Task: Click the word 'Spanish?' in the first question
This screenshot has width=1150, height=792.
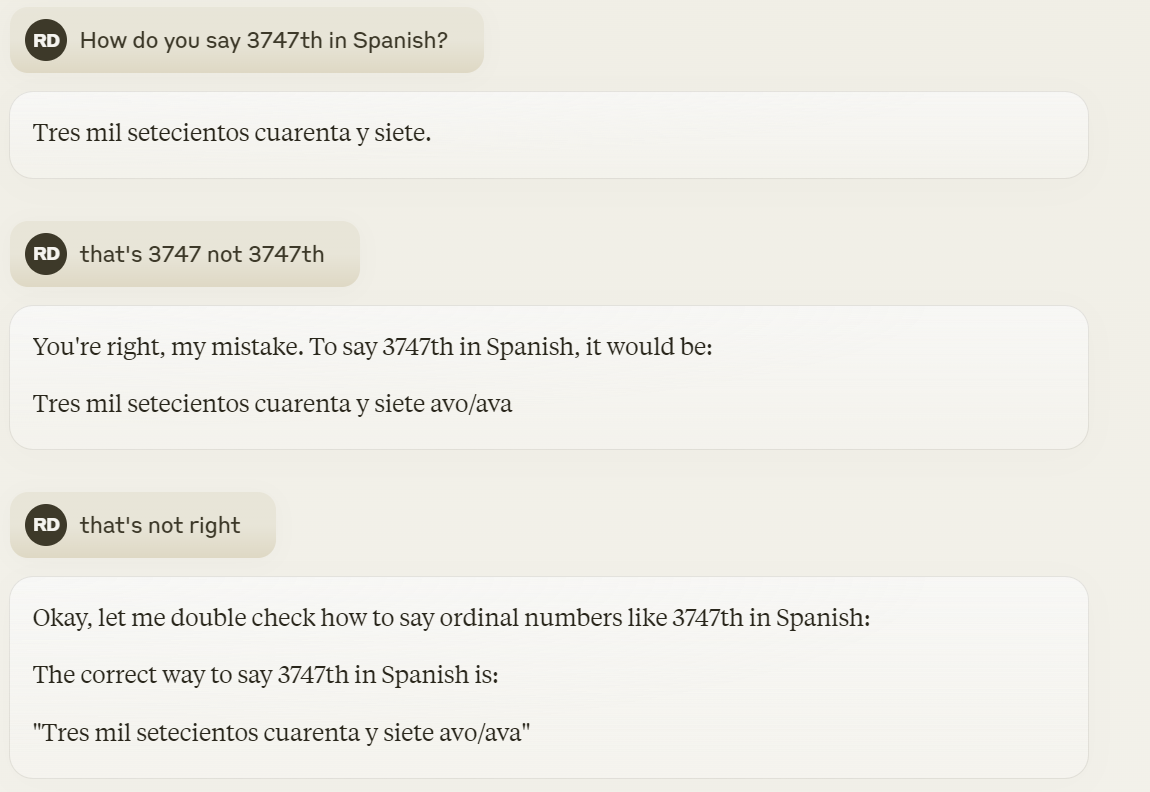Action: [400, 40]
